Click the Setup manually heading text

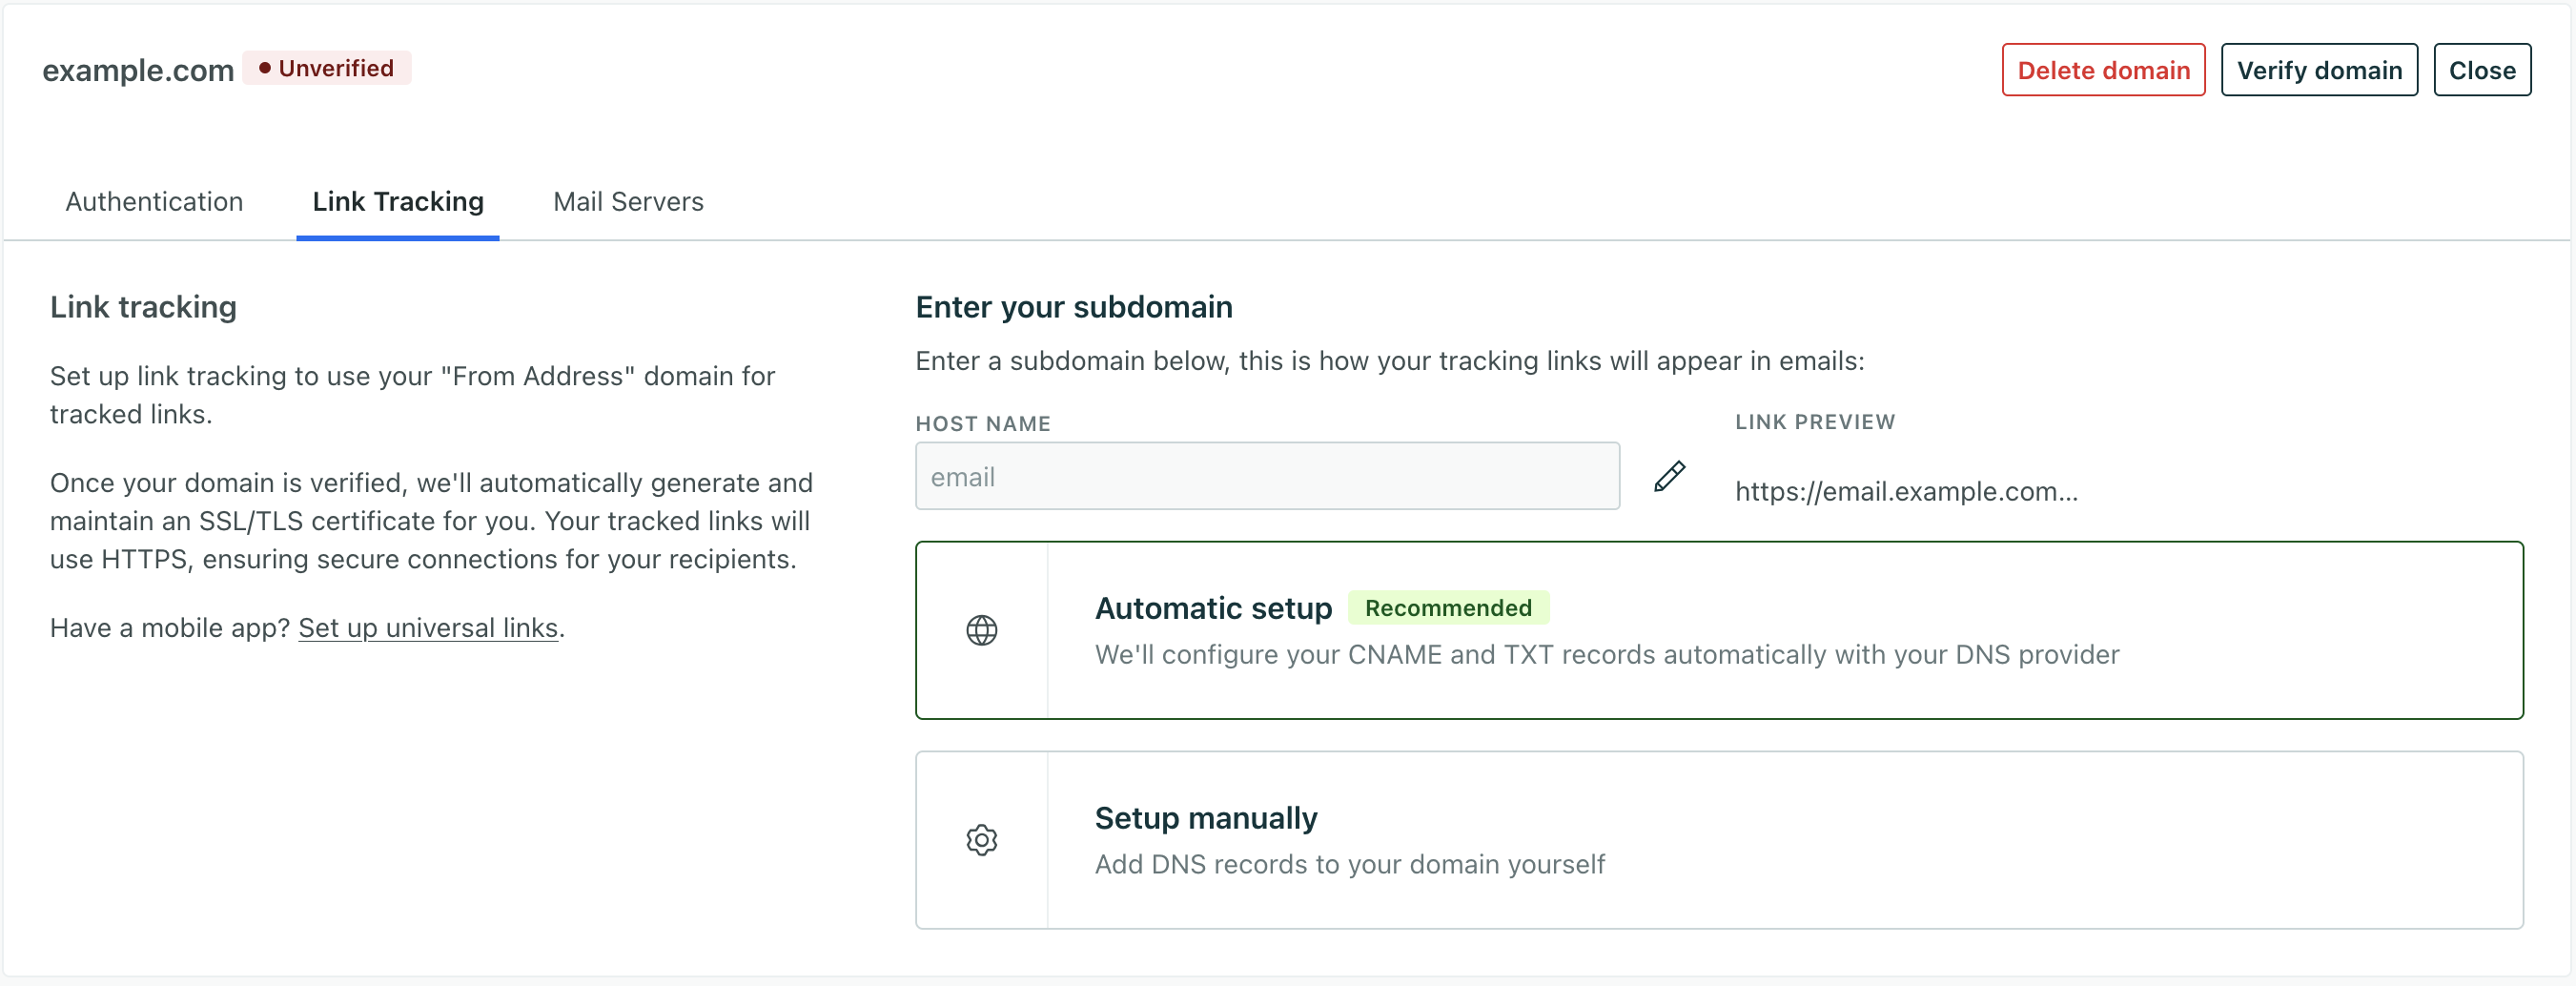(1205, 817)
